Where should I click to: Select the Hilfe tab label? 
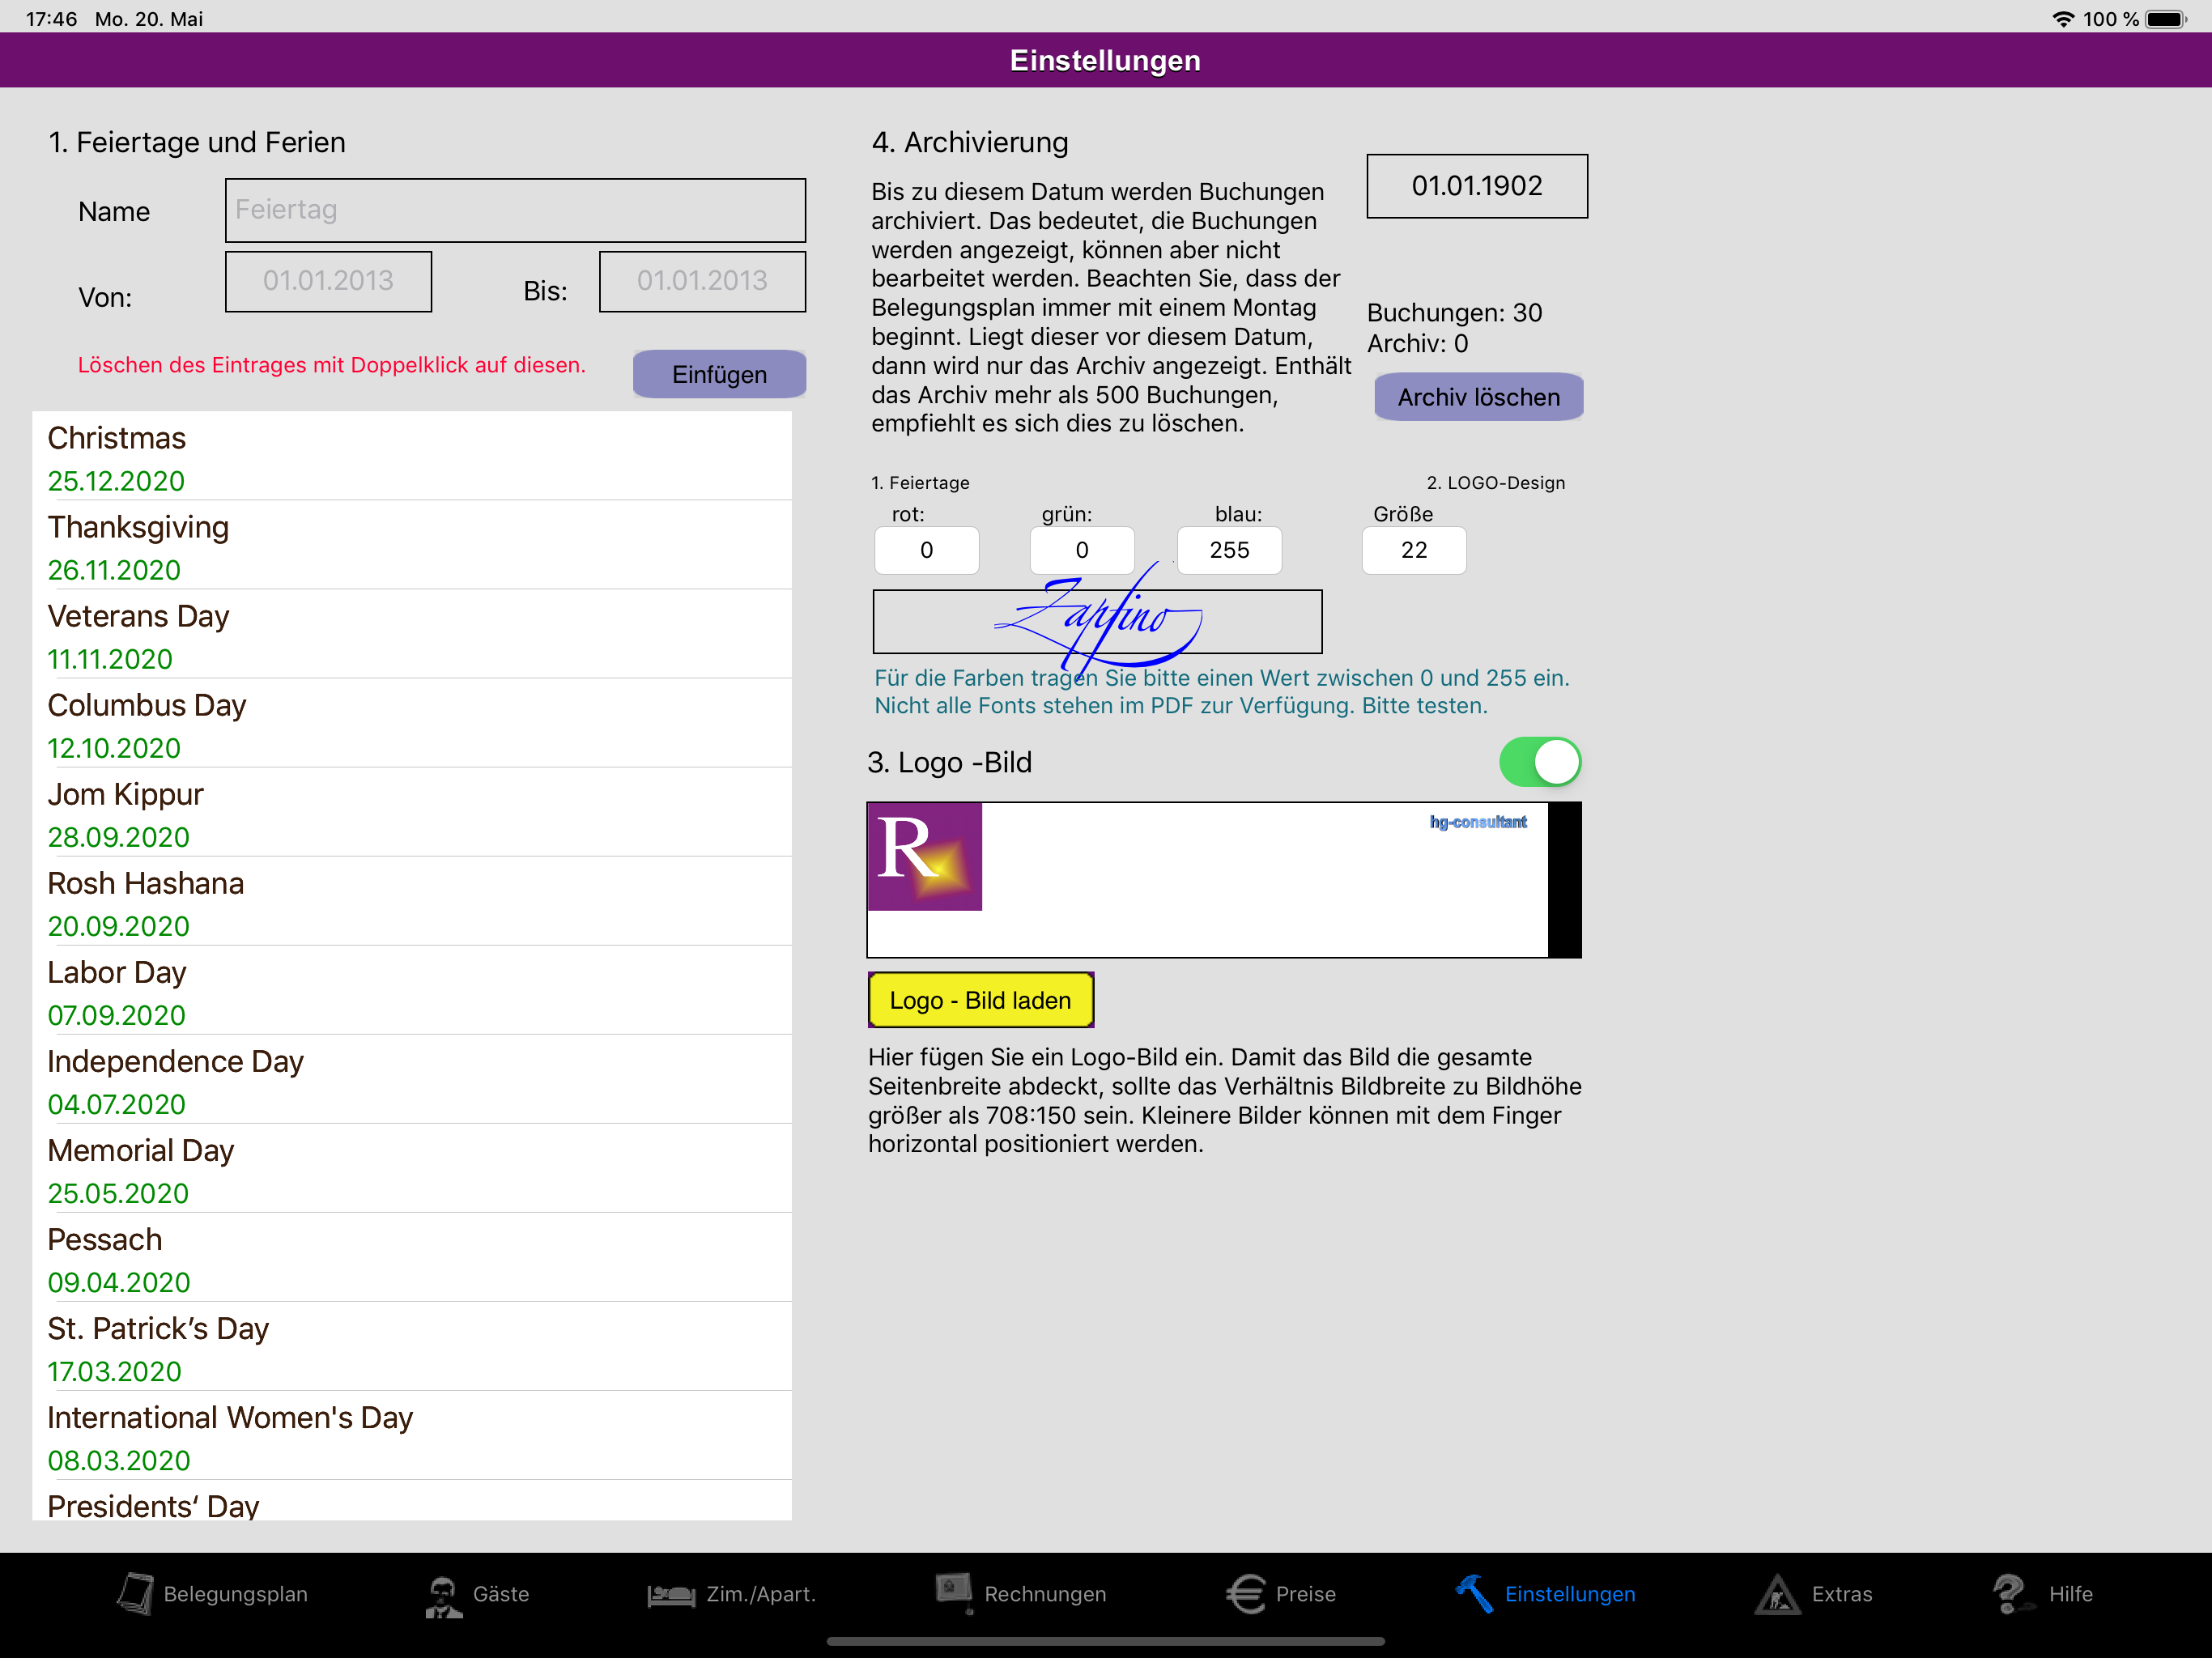[x=2070, y=1594]
